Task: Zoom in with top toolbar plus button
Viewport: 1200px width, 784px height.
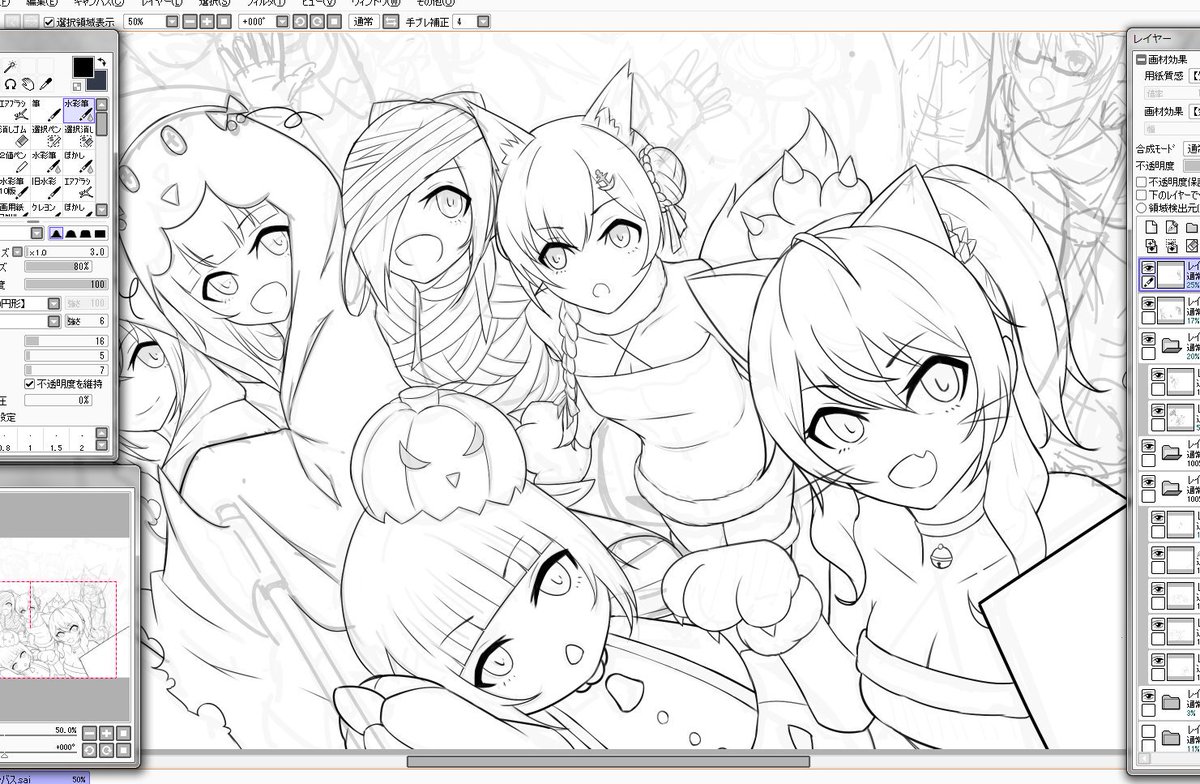Action: pyautogui.click(x=207, y=21)
